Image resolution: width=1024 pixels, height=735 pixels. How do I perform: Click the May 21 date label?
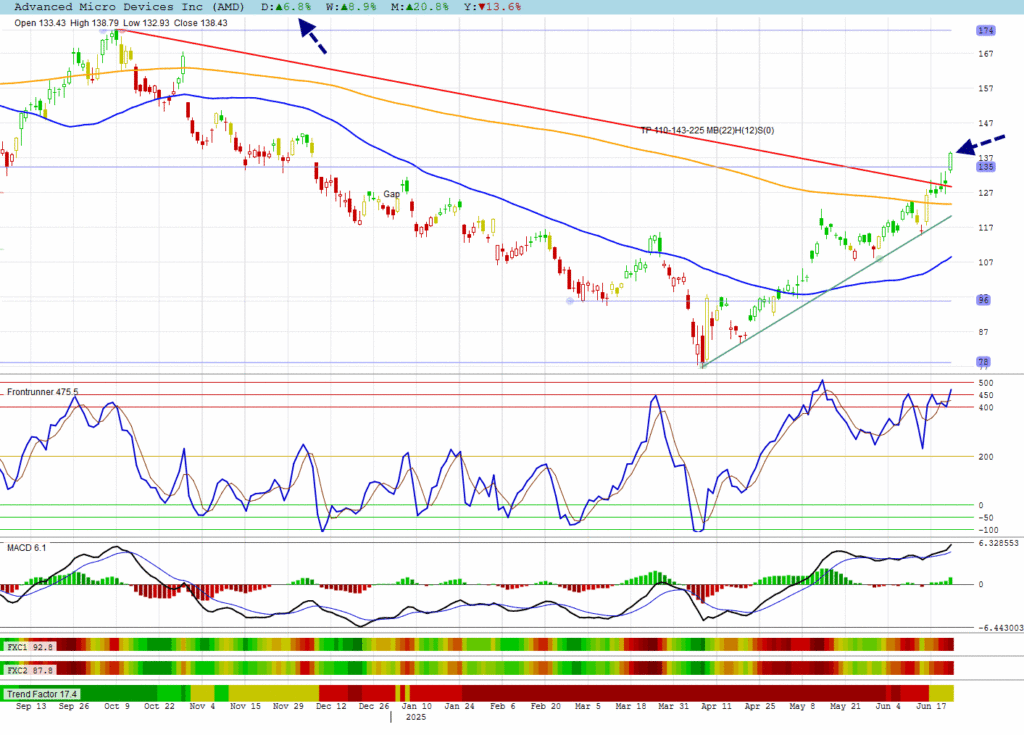click(846, 706)
